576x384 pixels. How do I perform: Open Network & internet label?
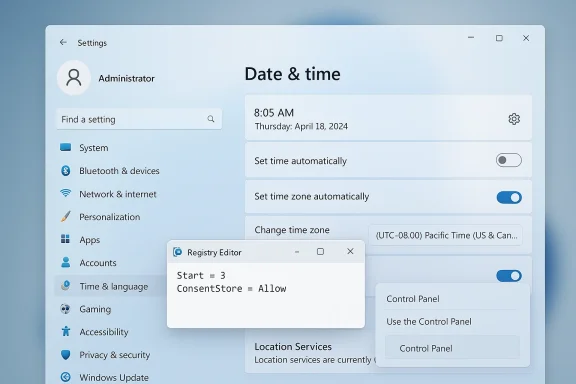click(x=118, y=194)
